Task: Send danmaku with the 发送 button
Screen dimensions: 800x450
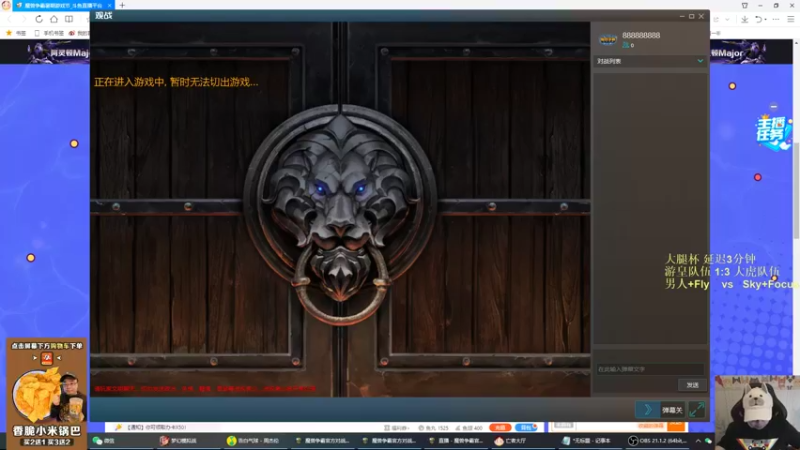Action: click(692, 385)
